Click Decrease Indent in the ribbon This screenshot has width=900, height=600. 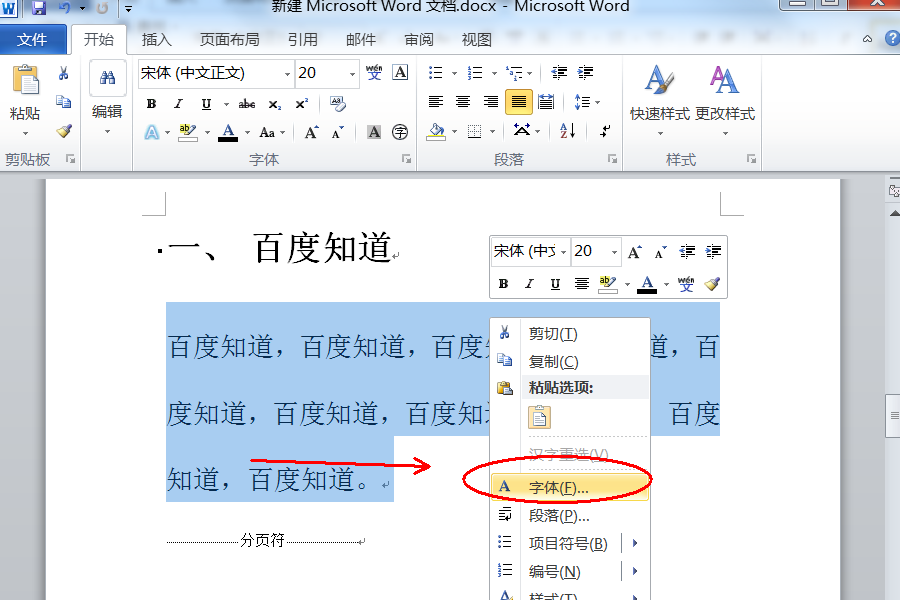click(x=559, y=73)
